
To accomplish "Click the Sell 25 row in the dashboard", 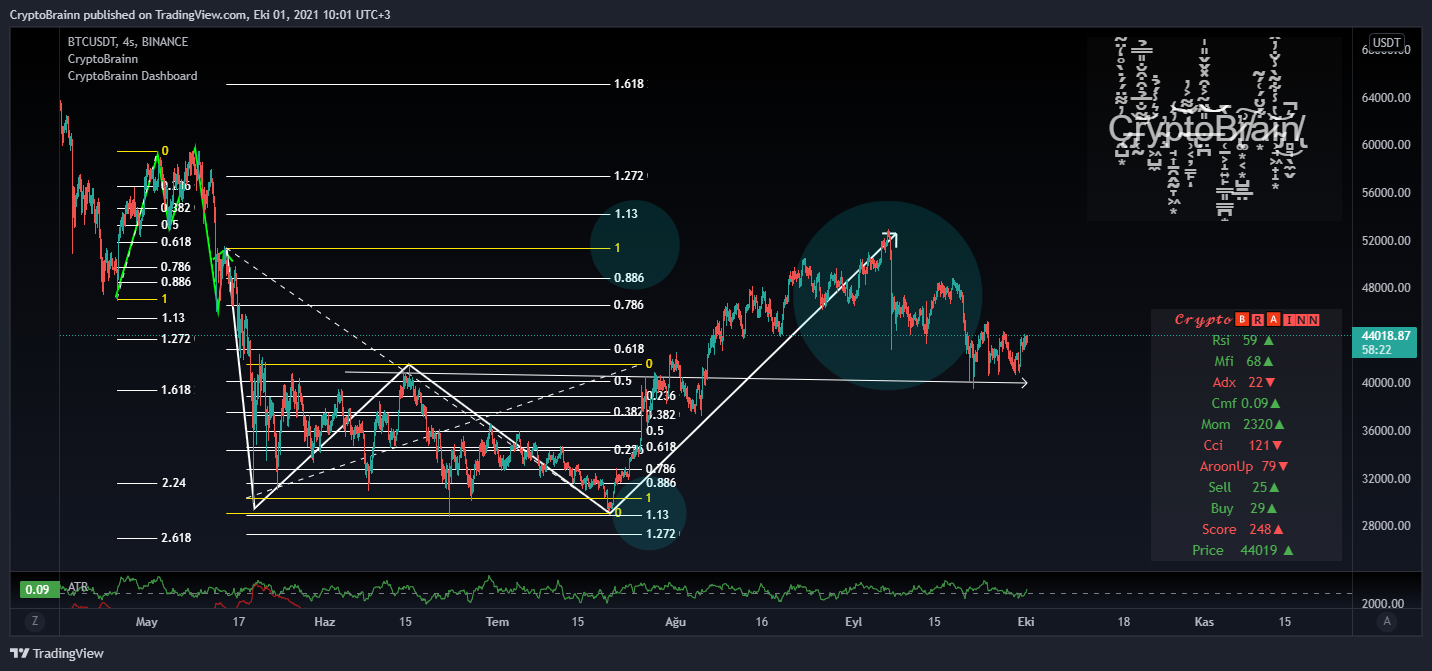I will tap(1246, 487).
